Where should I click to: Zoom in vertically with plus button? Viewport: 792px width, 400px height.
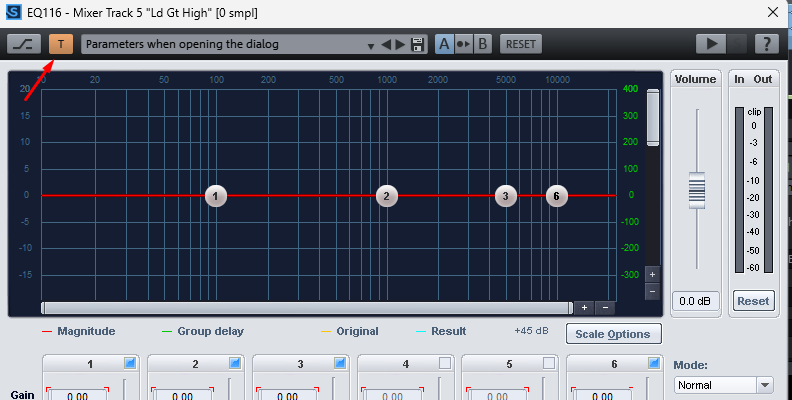click(x=653, y=275)
